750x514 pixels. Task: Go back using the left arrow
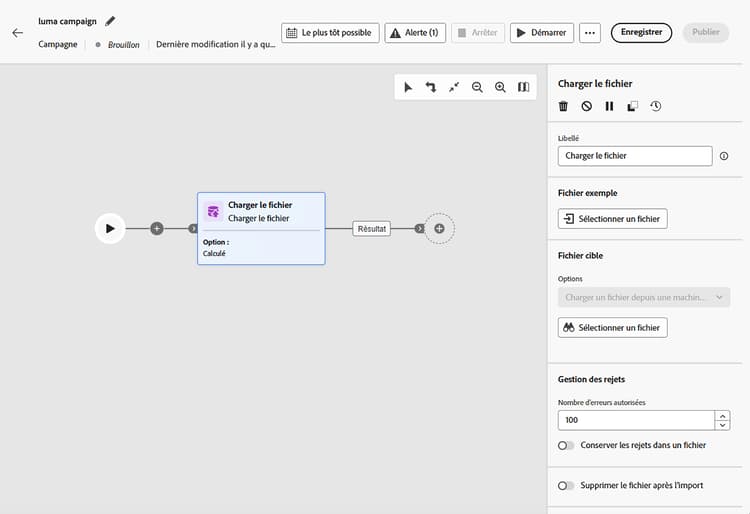coord(18,33)
